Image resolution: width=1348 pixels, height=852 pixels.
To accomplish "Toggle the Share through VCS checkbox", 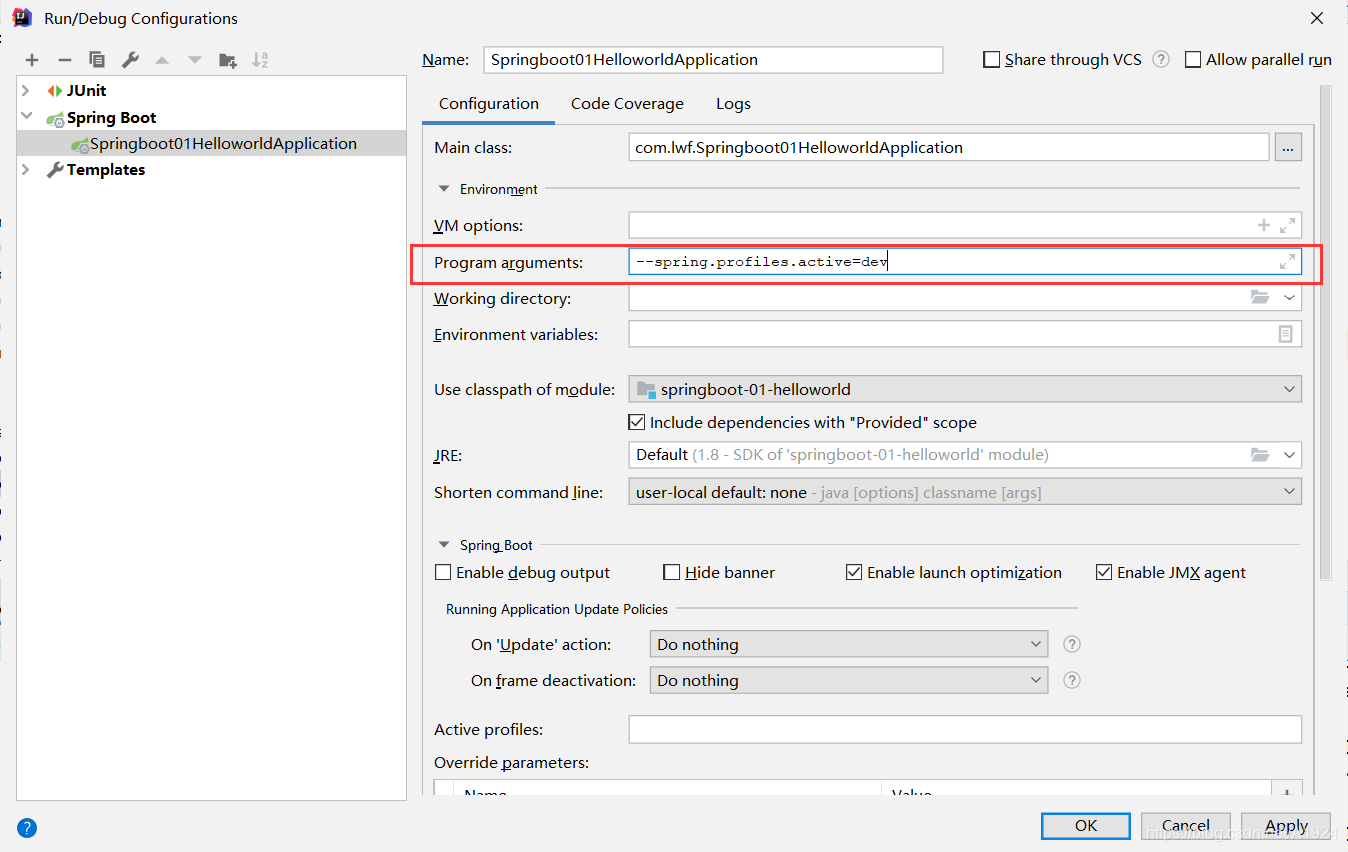I will coord(992,60).
